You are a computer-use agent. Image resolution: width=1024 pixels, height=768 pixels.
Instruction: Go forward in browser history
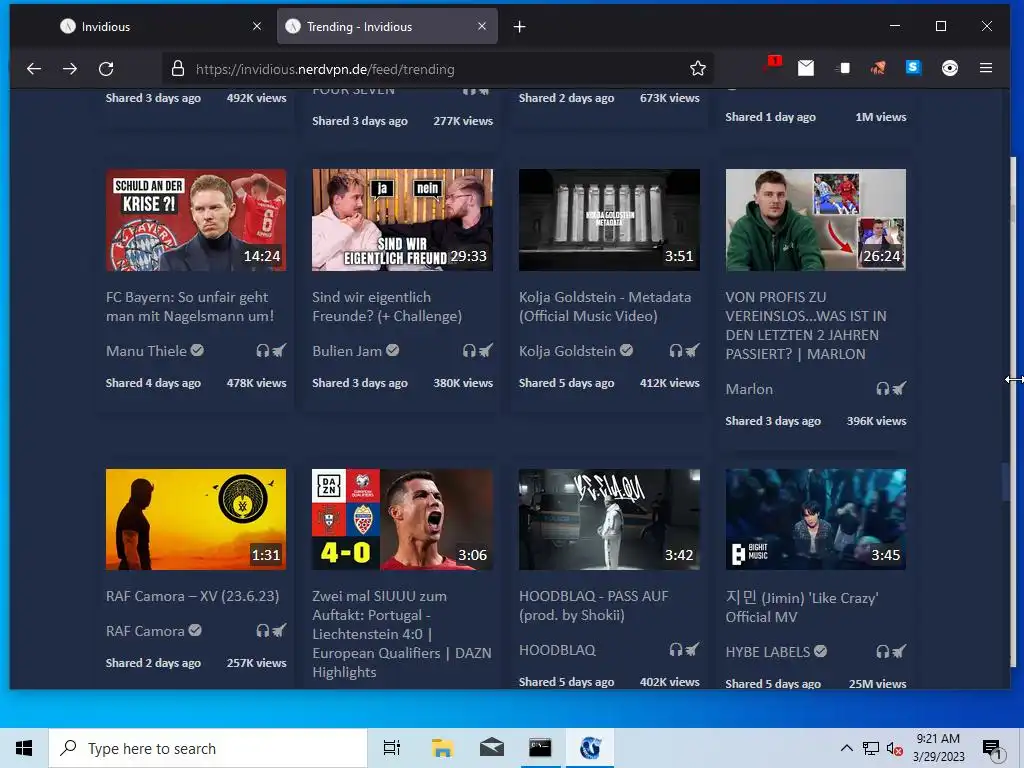(70, 69)
